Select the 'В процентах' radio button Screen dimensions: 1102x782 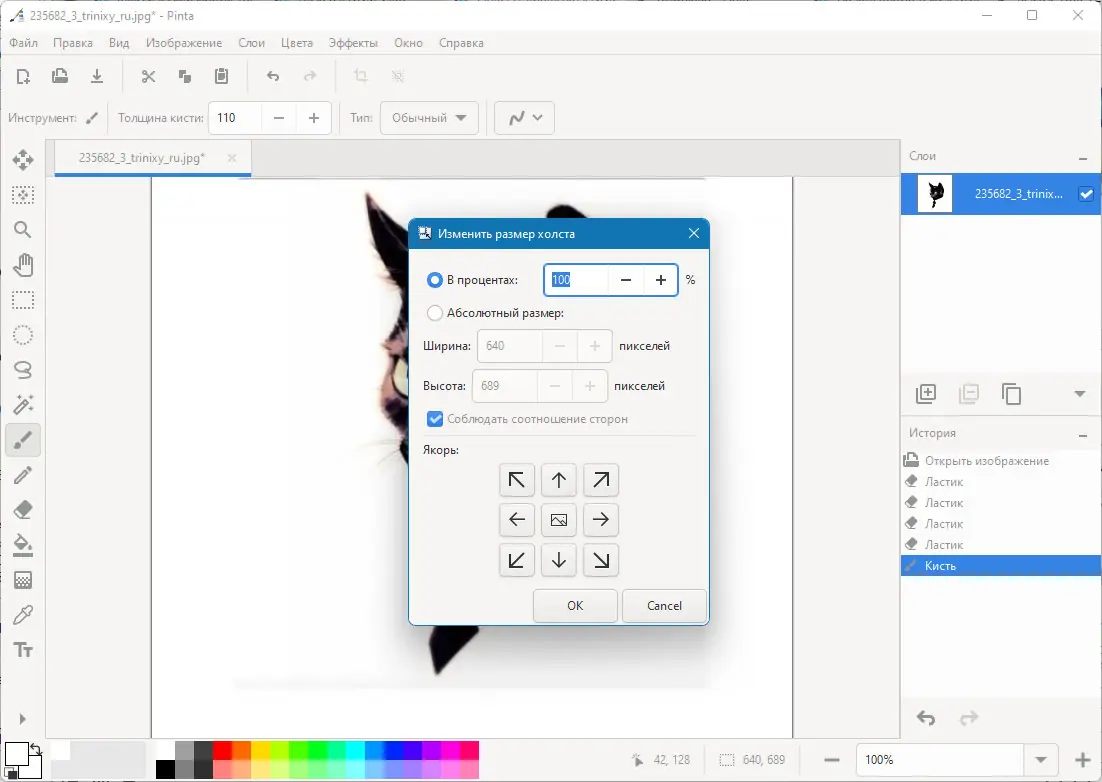pyautogui.click(x=434, y=280)
